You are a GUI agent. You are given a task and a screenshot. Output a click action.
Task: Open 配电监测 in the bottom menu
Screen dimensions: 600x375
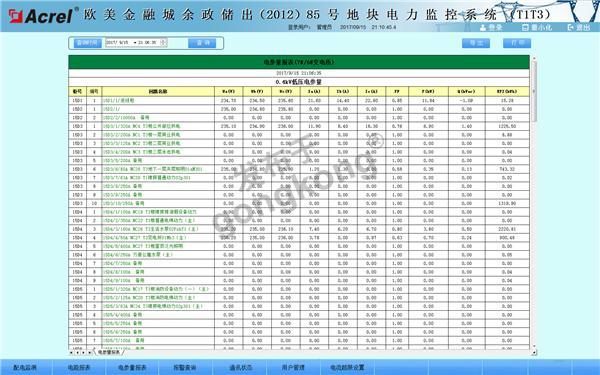pos(25,367)
